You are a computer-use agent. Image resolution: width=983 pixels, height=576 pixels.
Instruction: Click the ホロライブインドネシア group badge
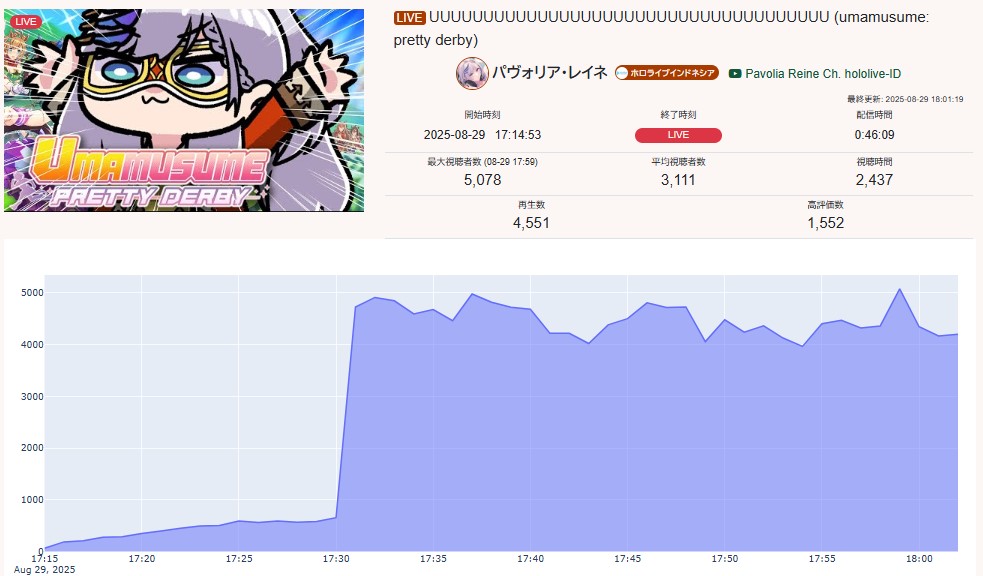(666, 73)
